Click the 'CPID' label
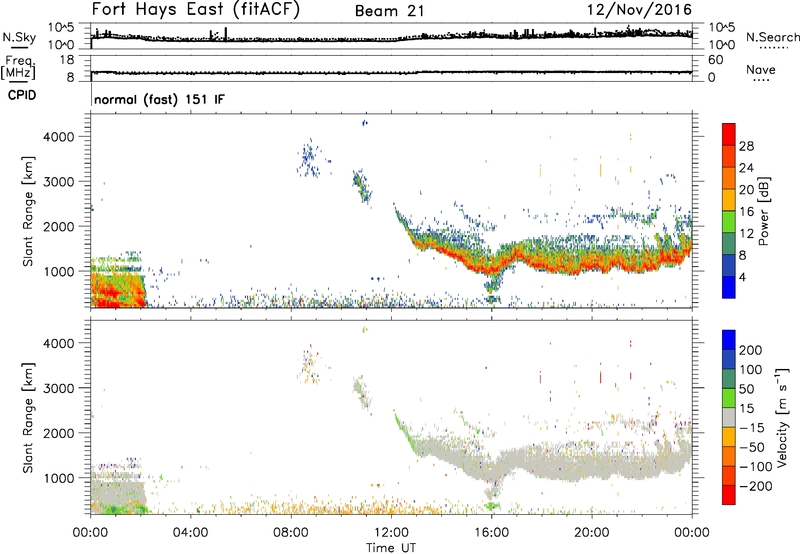 tap(22, 95)
